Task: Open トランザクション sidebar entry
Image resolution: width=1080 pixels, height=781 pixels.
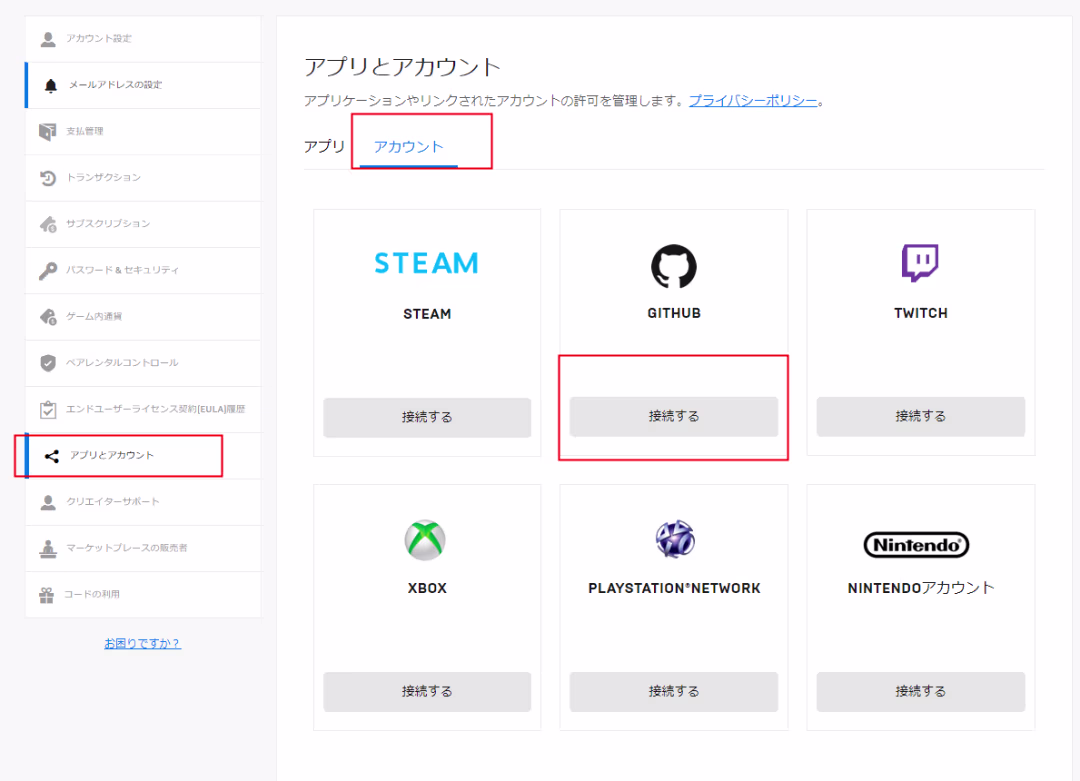Action: point(143,178)
